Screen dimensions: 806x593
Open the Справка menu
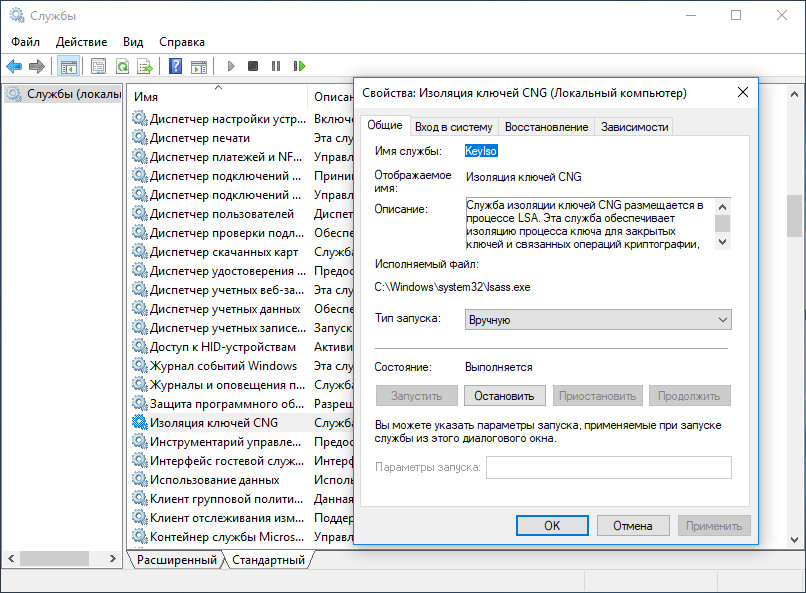point(181,42)
